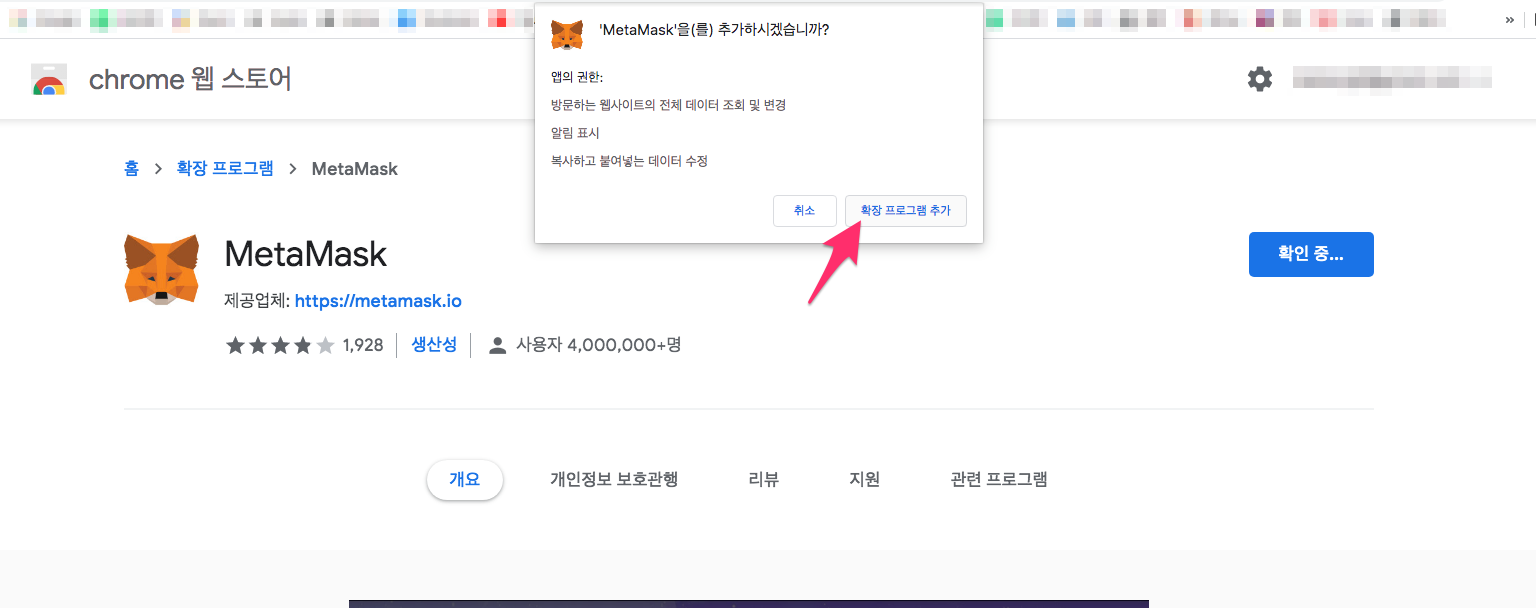Go to 홈 breadcrumb link
Image resolution: width=1536 pixels, height=608 pixels.
tap(132, 168)
